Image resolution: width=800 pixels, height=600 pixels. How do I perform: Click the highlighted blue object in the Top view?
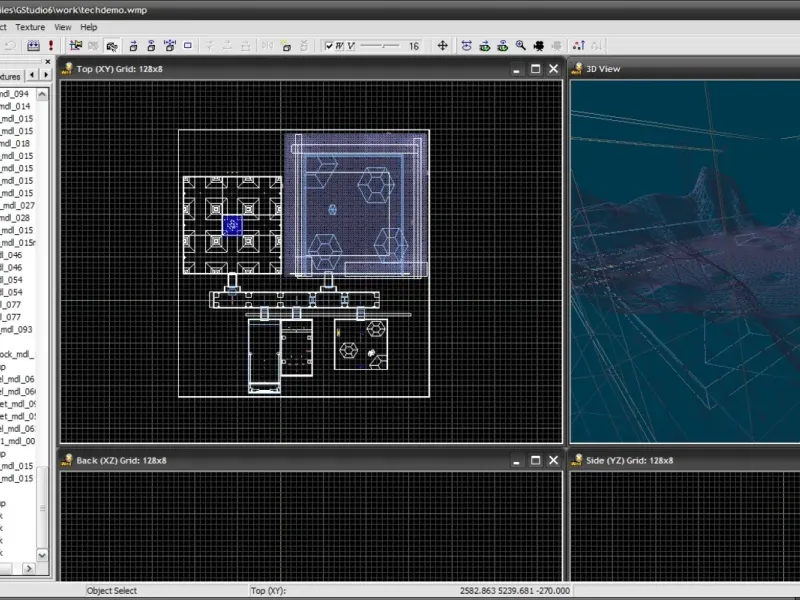coord(233,225)
